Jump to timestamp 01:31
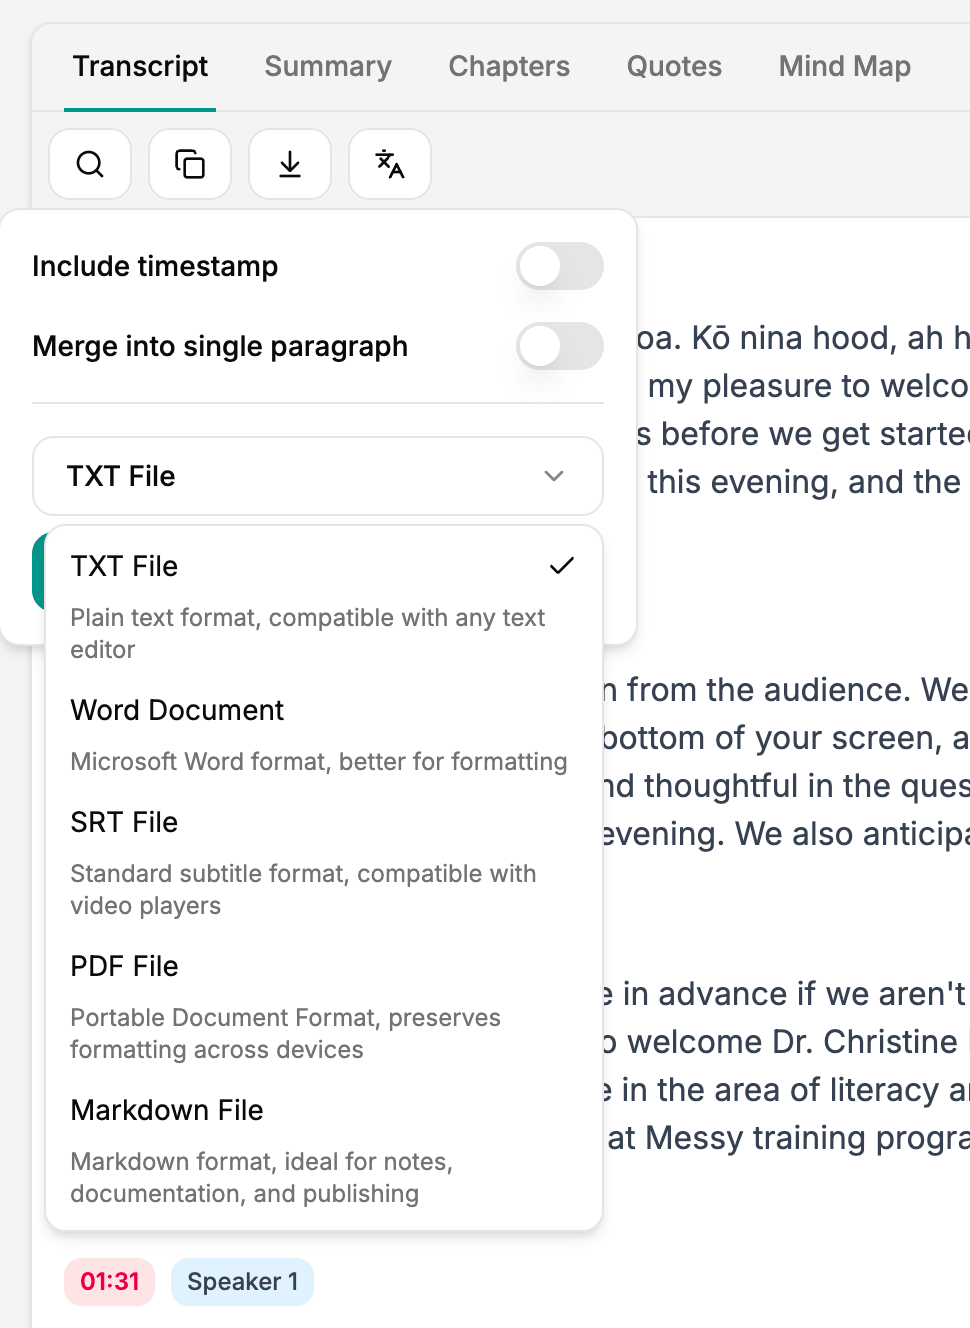The height and width of the screenshot is (1328, 970). click(x=110, y=1282)
